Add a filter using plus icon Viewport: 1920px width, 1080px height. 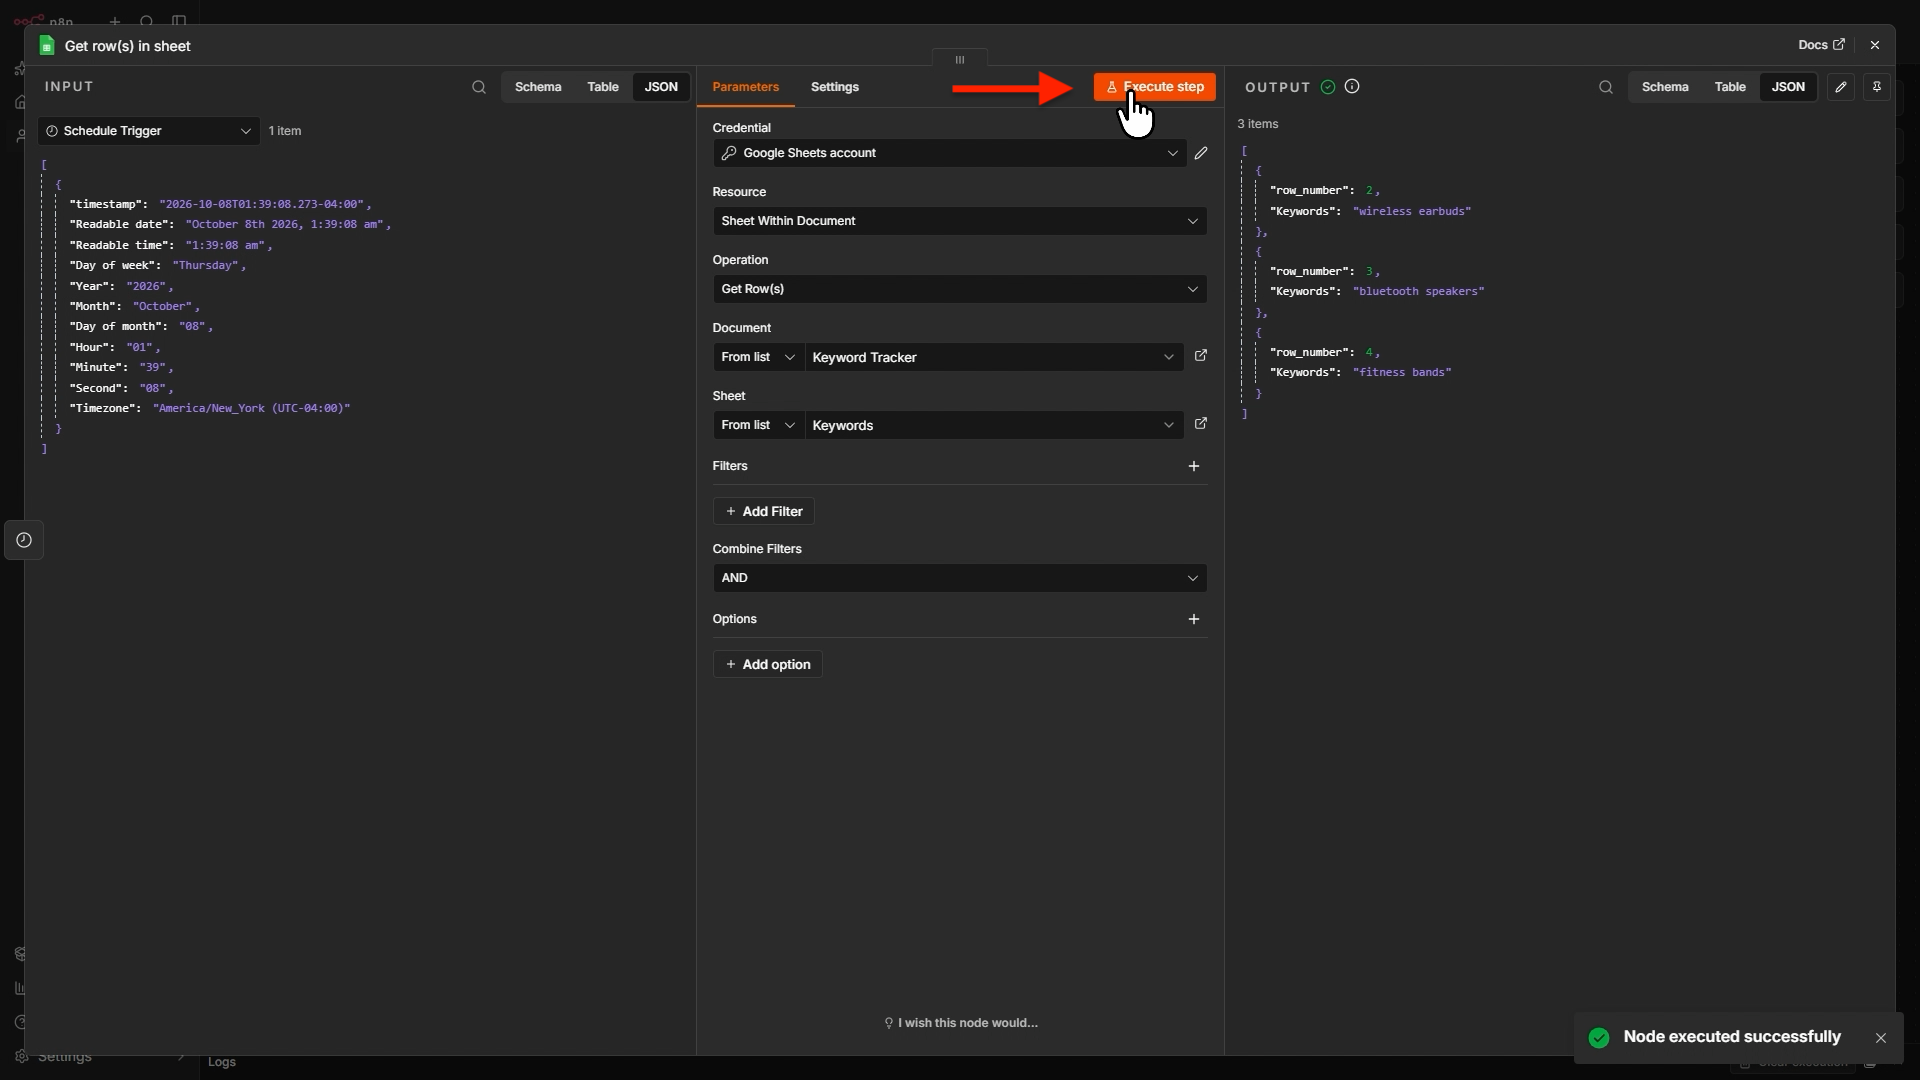[1194, 466]
